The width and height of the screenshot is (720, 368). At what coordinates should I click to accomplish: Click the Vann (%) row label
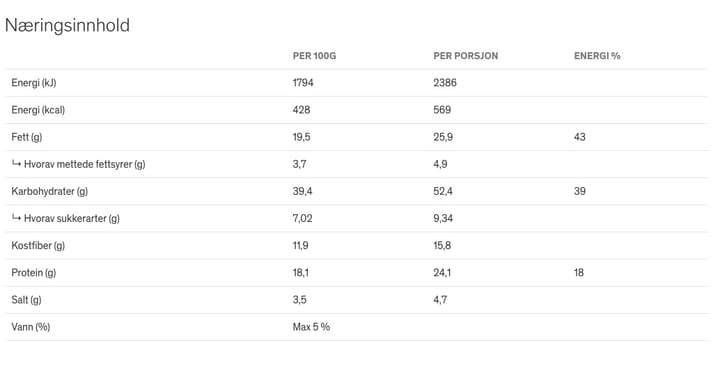point(31,327)
